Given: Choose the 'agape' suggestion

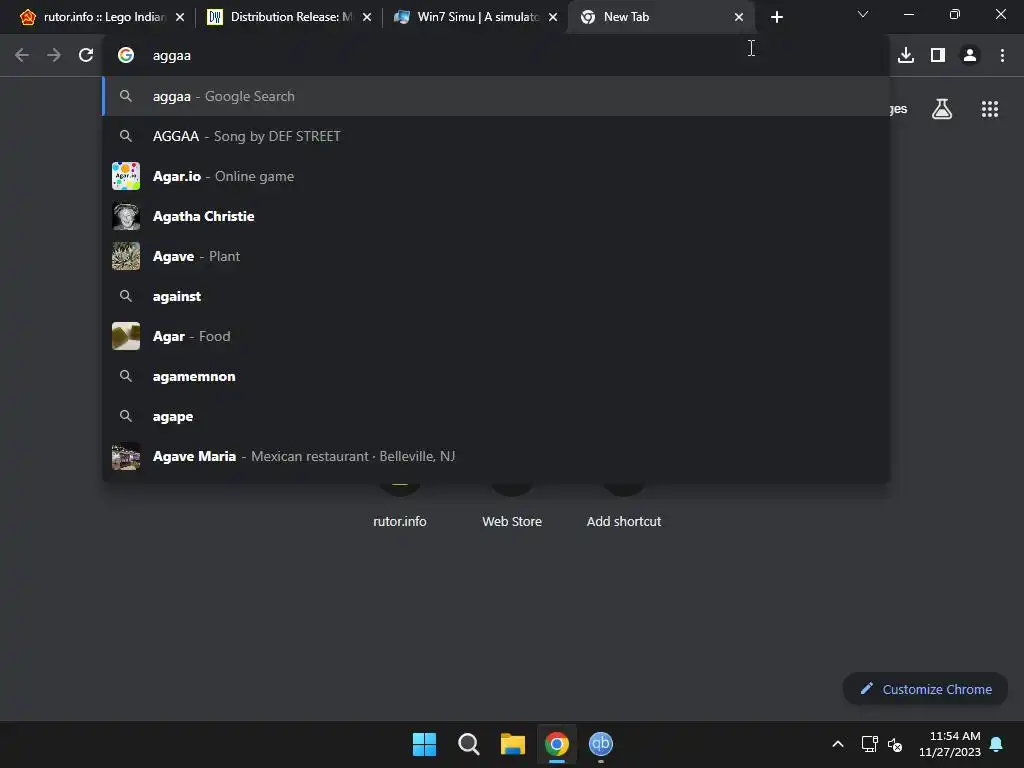Looking at the screenshot, I should 496,416.
